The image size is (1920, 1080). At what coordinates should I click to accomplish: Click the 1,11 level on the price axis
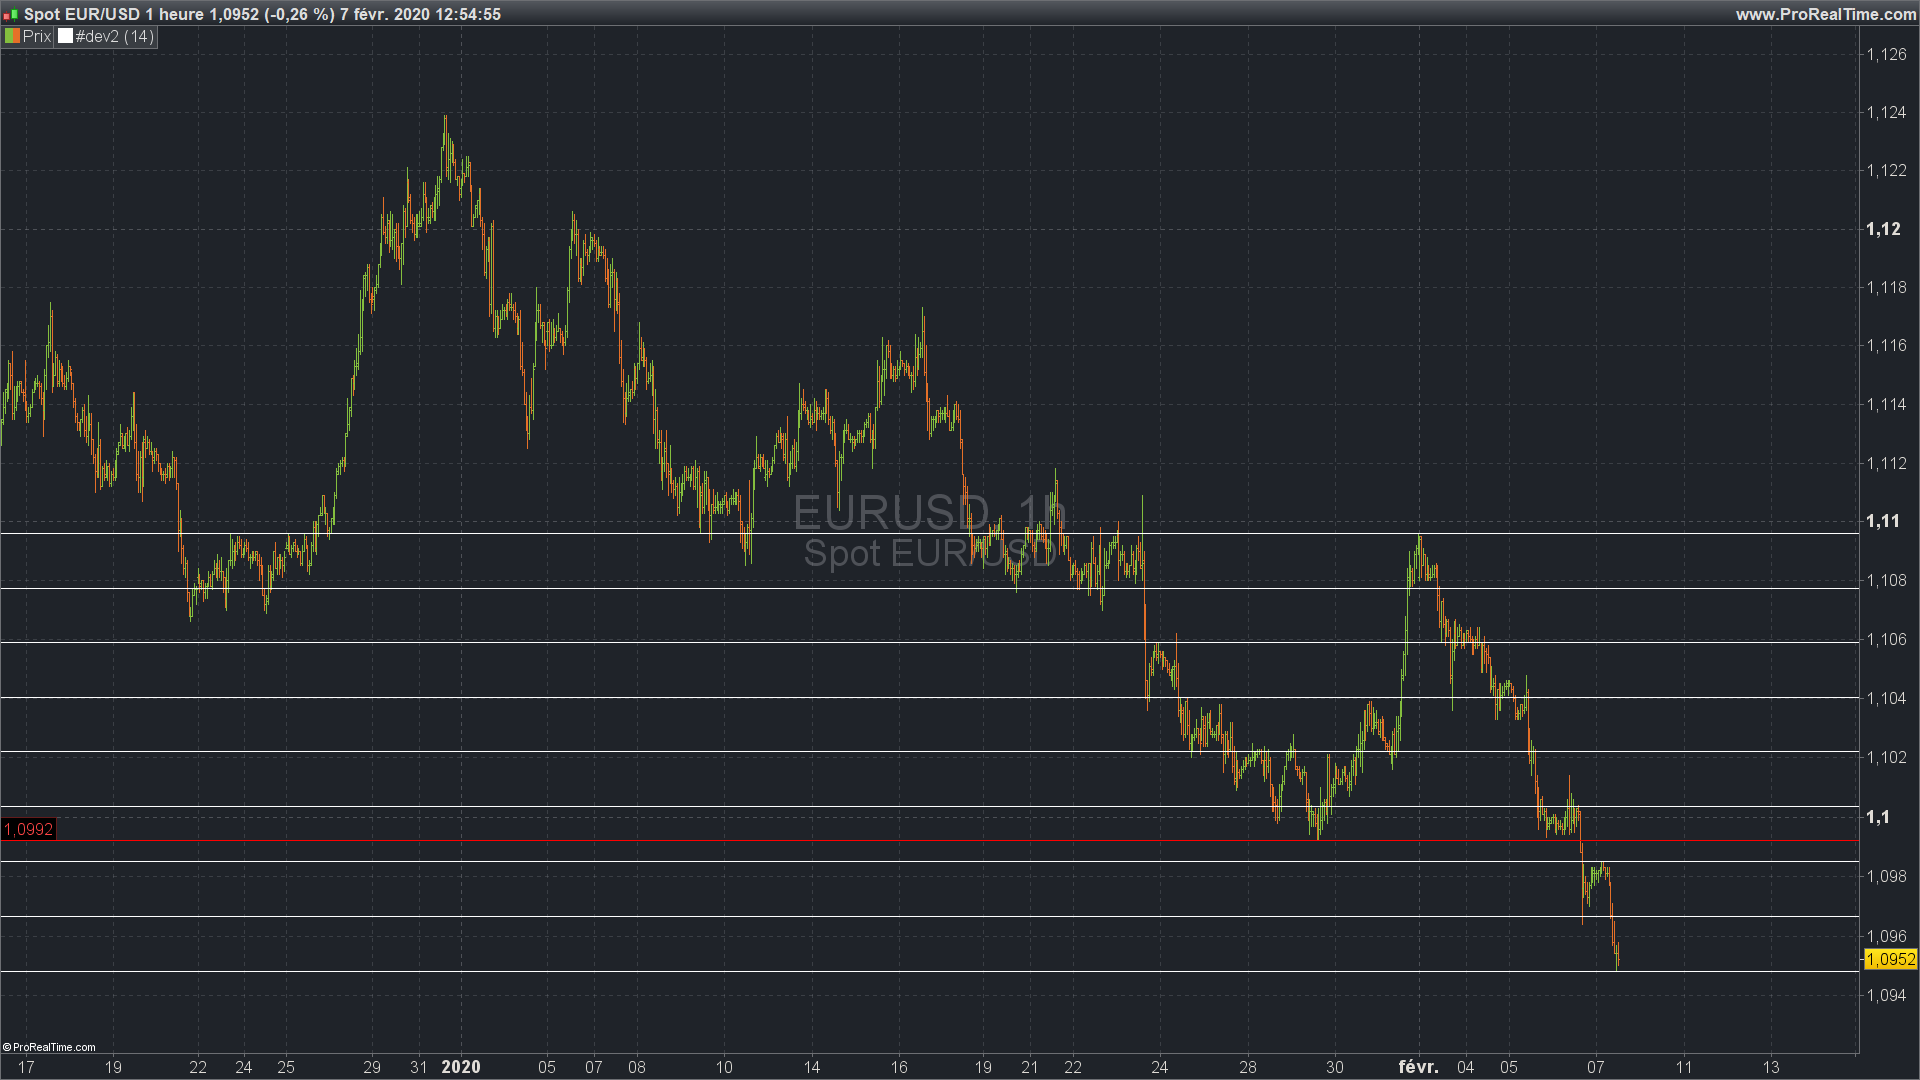1883,521
